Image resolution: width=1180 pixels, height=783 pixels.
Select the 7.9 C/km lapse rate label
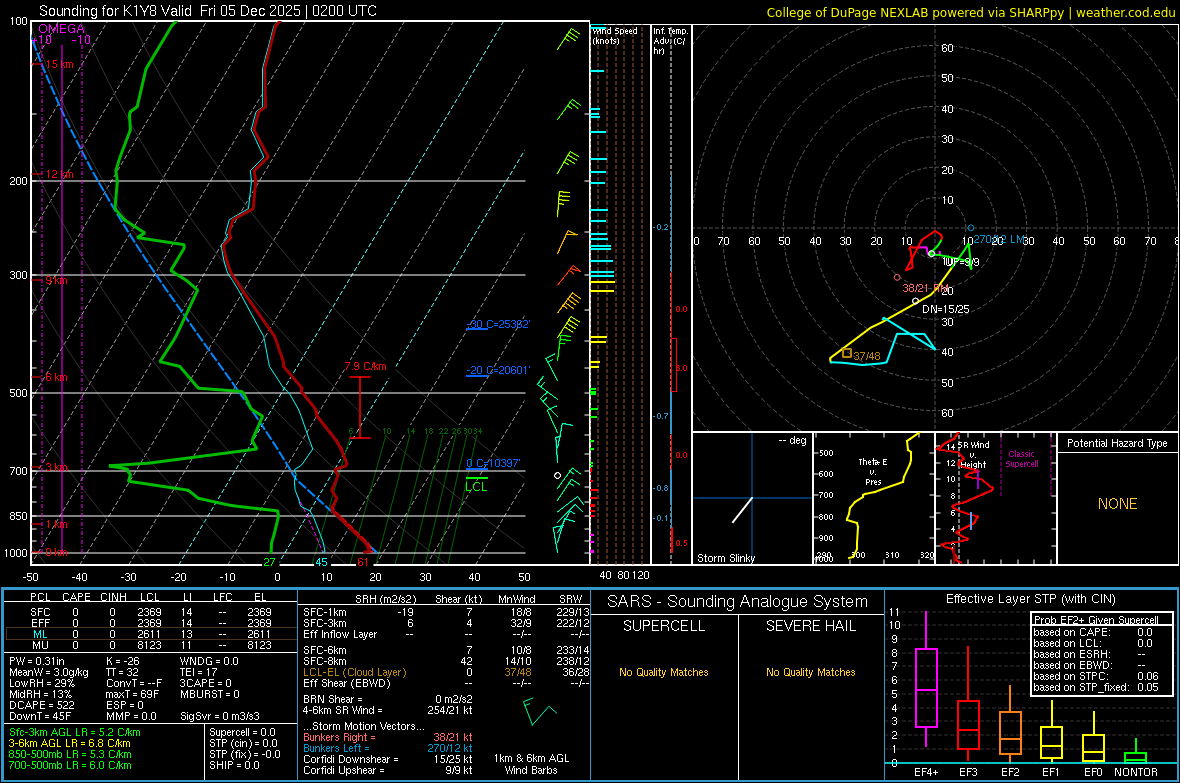point(366,366)
